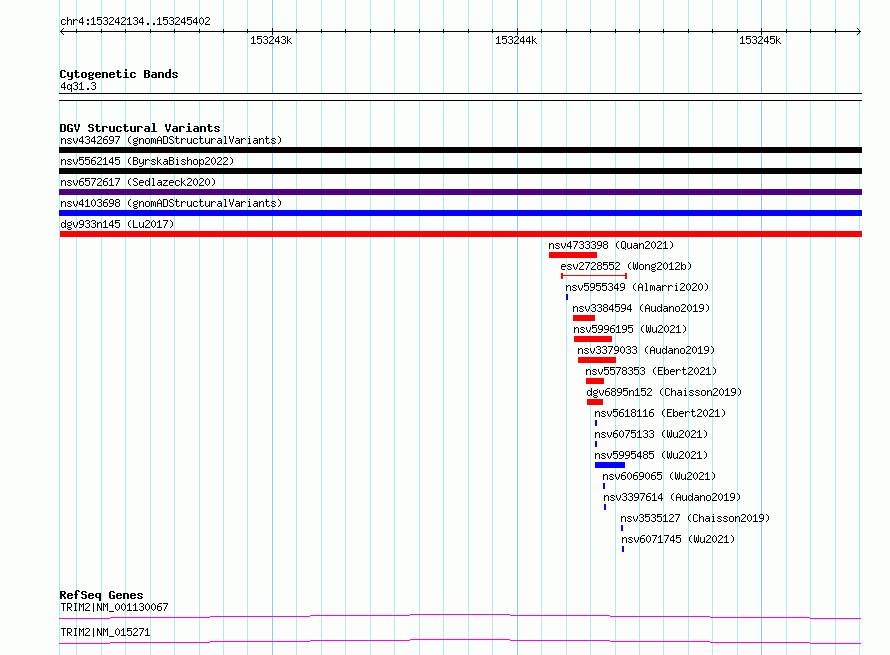
Task: Click variant label nsv5578353 (Ebert2021)
Action: 651,371
